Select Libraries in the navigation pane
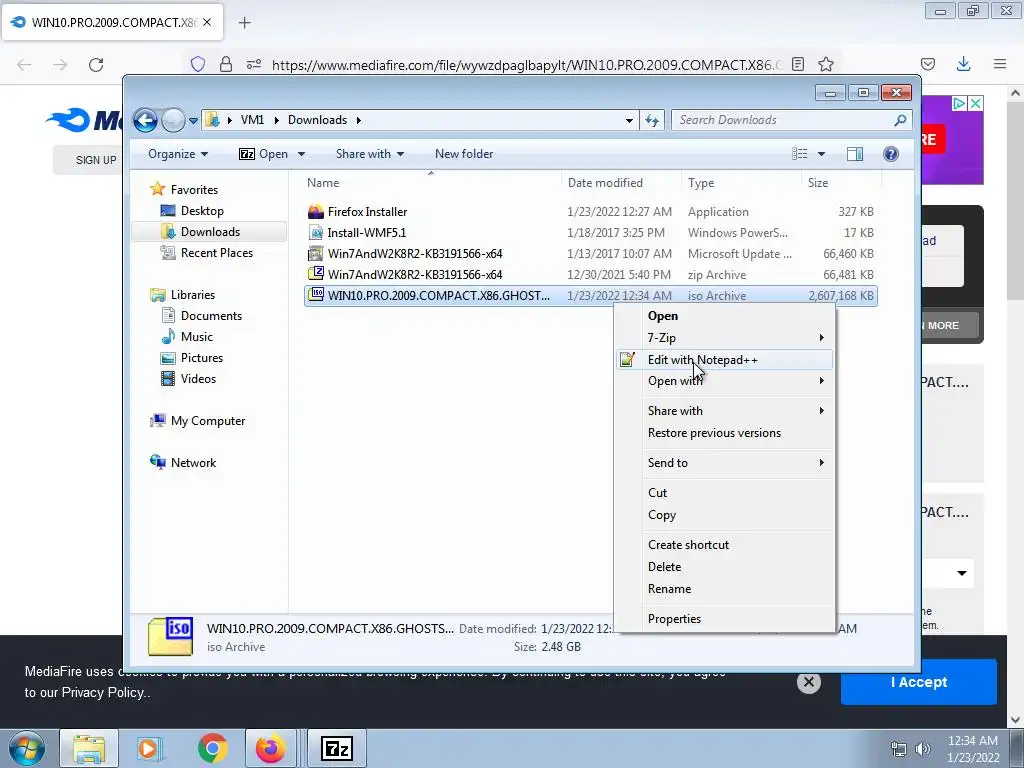1024x768 pixels. click(193, 295)
